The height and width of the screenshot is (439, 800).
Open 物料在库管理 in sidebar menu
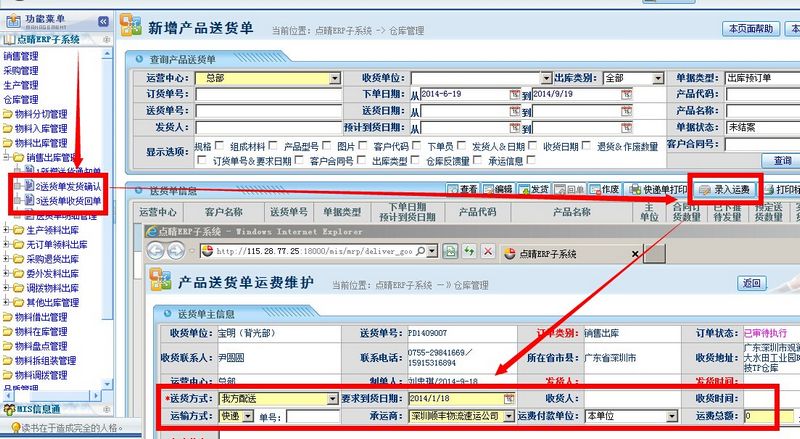click(x=40, y=332)
